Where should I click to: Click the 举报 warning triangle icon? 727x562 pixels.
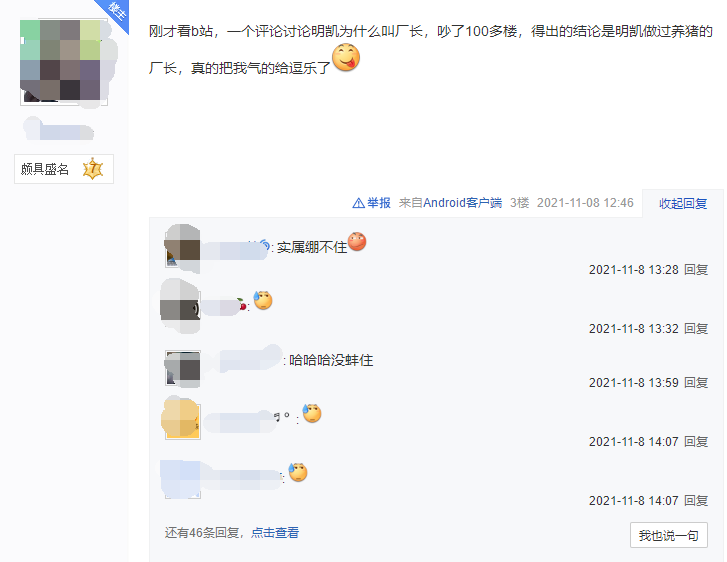pyautogui.click(x=358, y=203)
